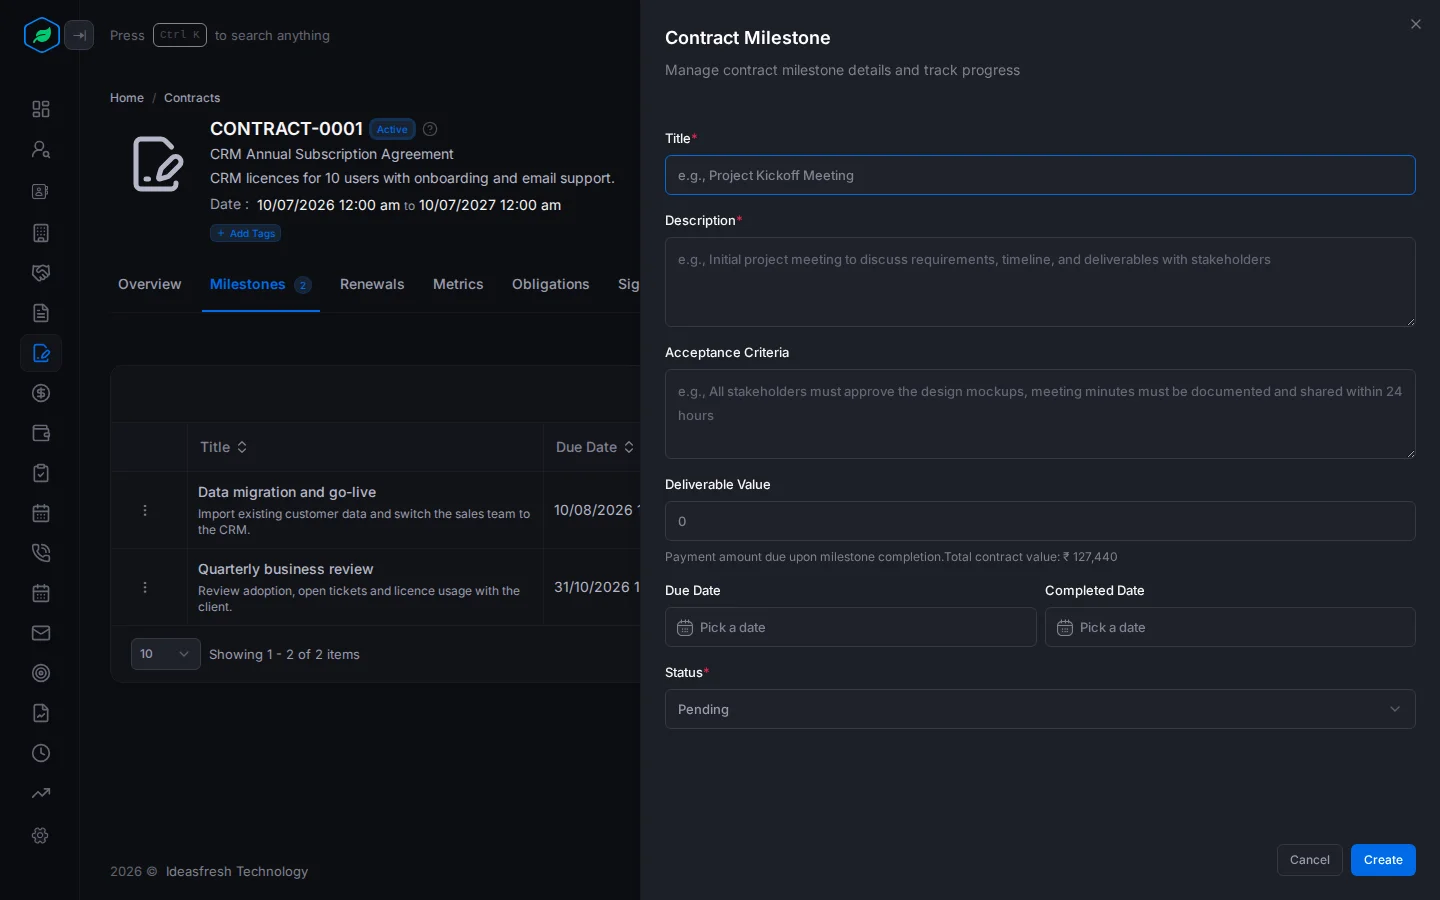Go to Contracts breadcrumb link

[192, 98]
